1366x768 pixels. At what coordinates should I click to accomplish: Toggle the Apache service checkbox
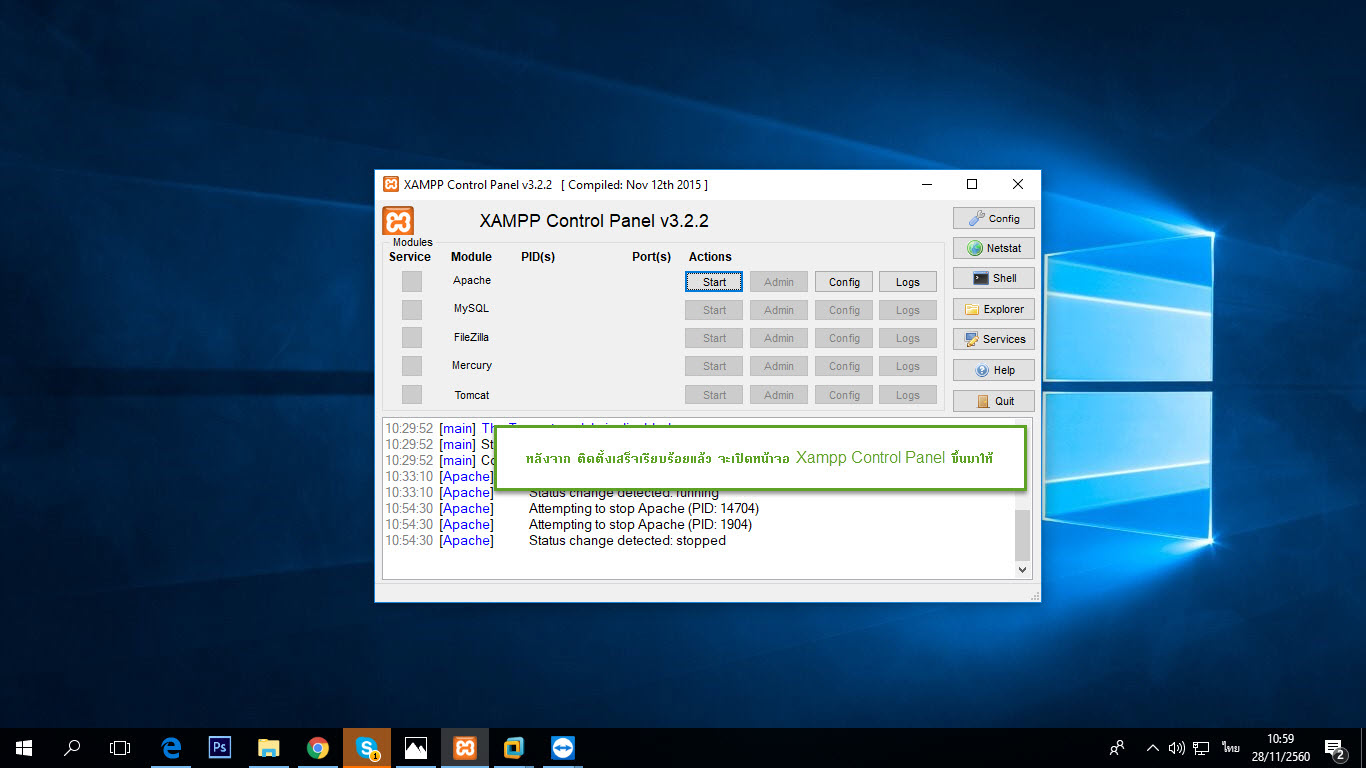tap(412, 282)
